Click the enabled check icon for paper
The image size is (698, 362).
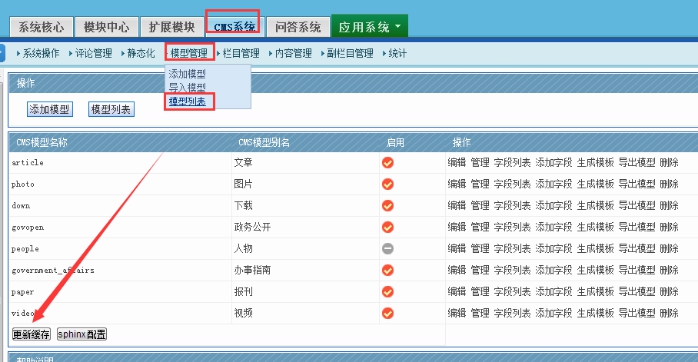388,292
